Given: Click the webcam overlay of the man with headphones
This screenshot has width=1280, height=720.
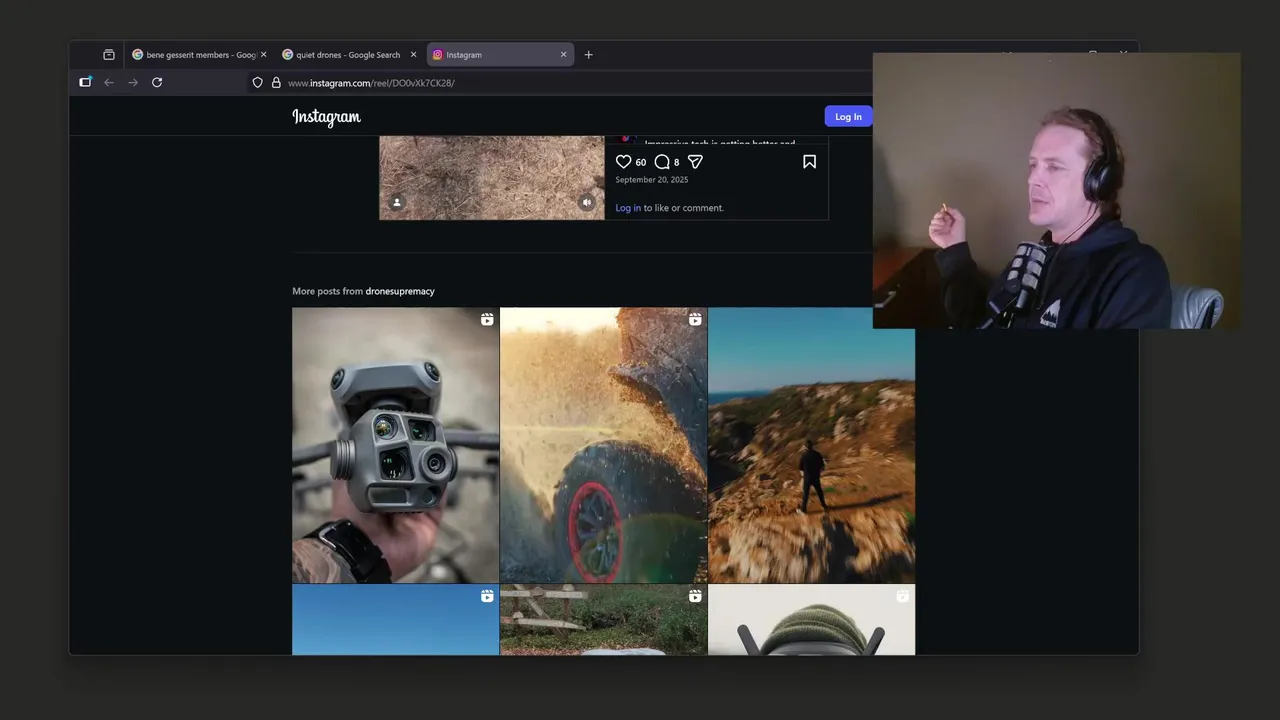Looking at the screenshot, I should point(1056,190).
